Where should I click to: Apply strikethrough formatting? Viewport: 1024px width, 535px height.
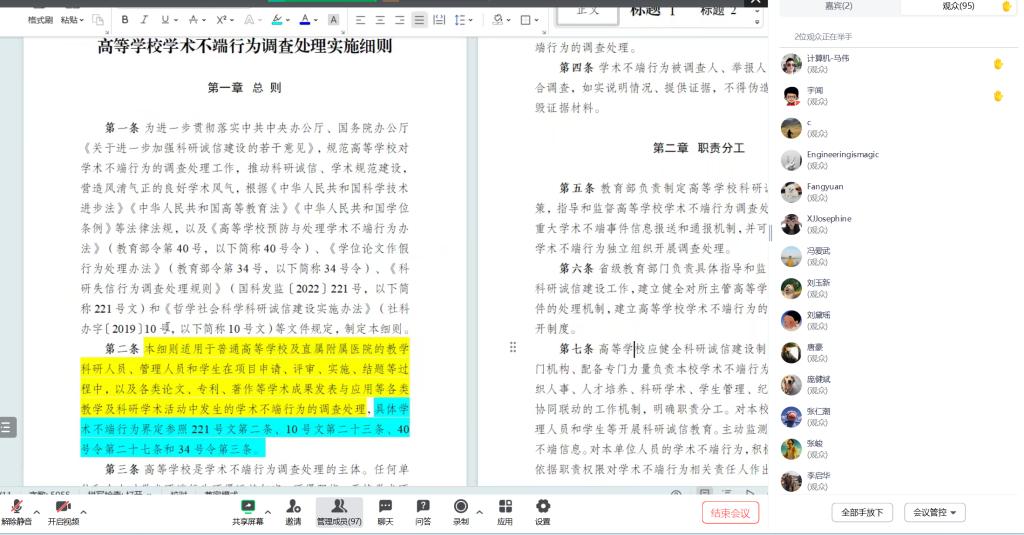(x=193, y=20)
